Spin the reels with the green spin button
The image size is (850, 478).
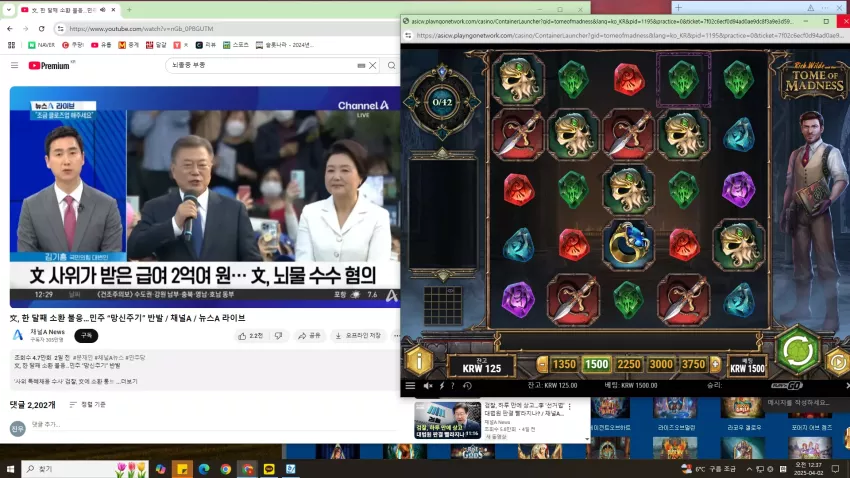(x=797, y=351)
